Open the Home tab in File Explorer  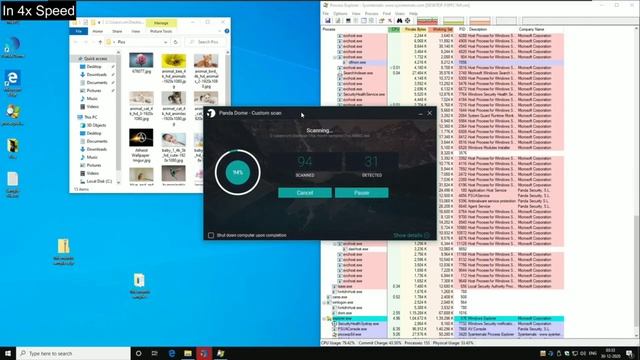[x=98, y=31]
